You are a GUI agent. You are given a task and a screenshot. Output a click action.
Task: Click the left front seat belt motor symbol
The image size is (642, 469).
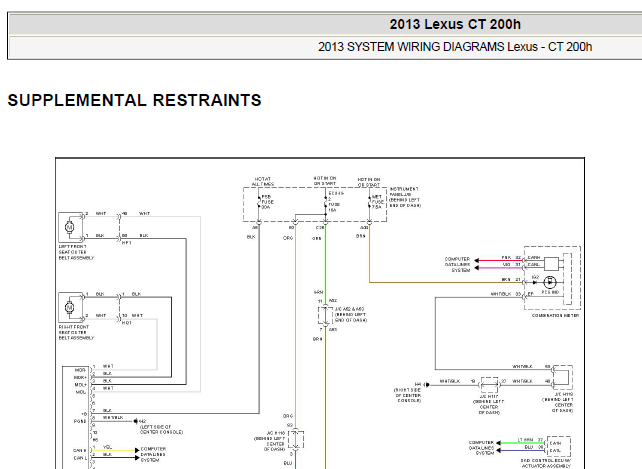(x=70, y=227)
